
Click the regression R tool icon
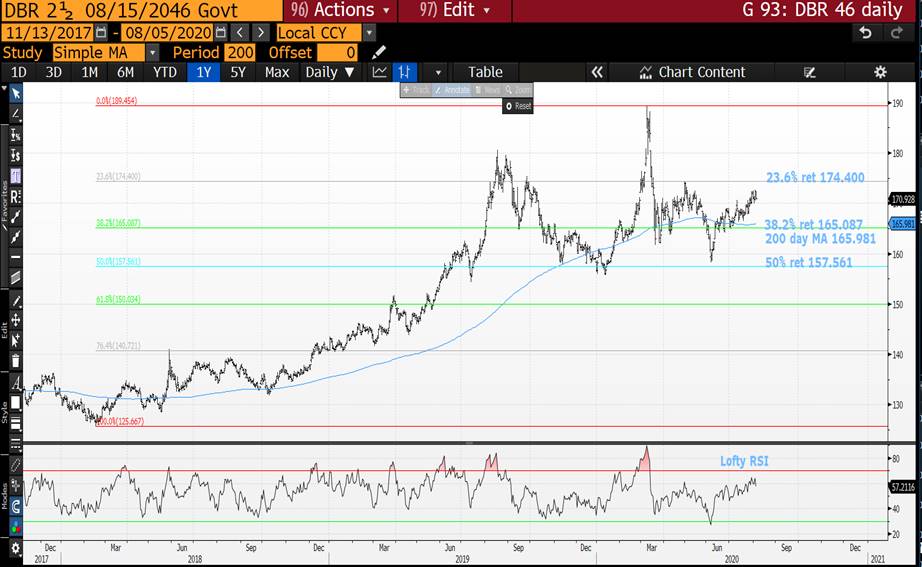coord(16,196)
